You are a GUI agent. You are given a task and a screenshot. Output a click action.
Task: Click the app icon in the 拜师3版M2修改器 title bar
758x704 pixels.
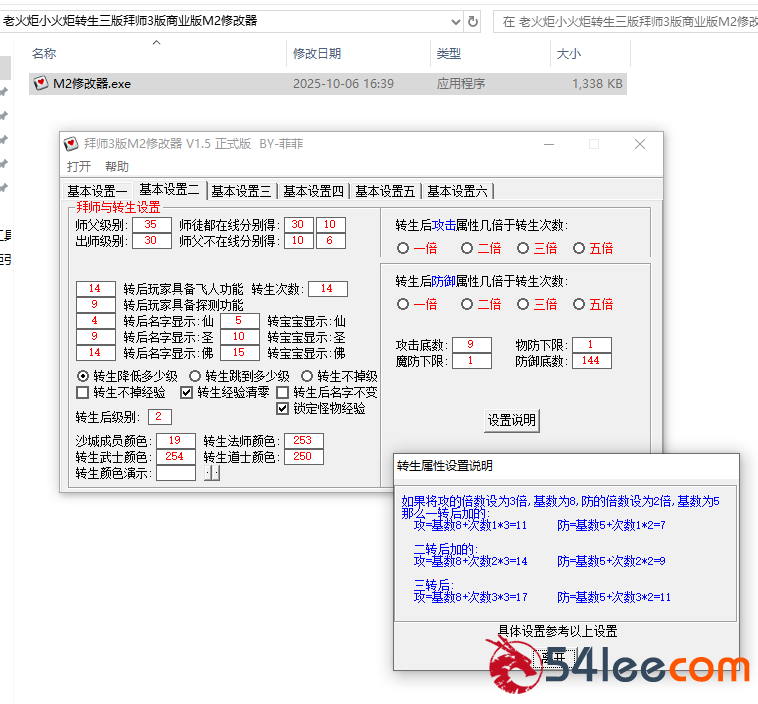tap(71, 144)
